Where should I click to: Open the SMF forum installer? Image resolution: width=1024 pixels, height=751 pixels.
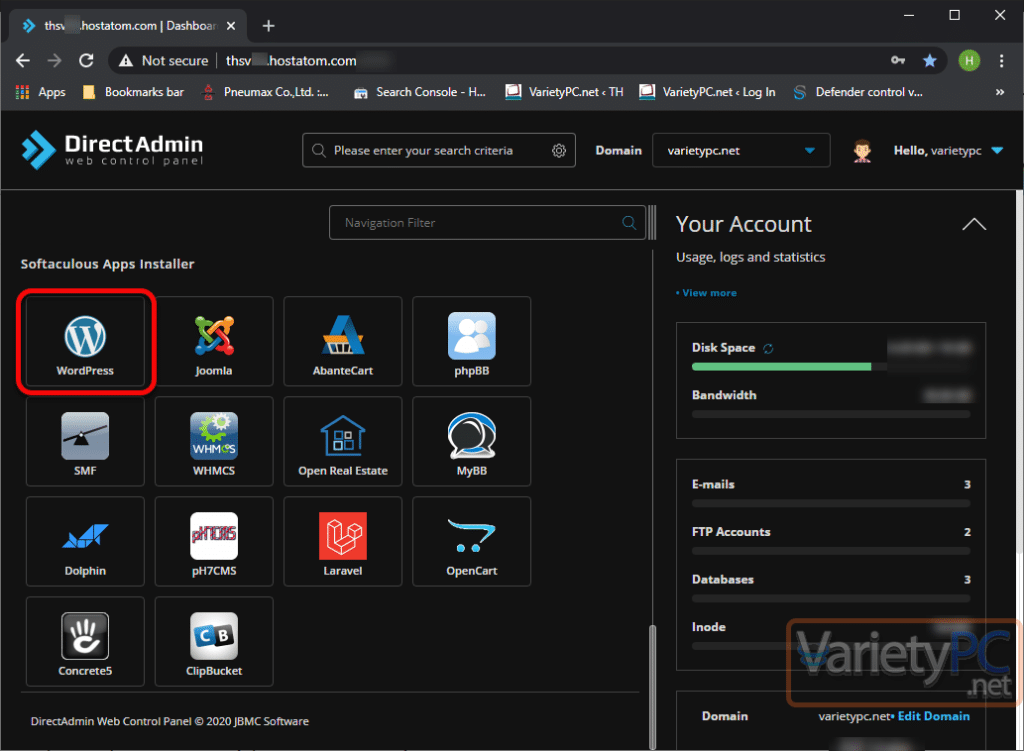coord(85,441)
